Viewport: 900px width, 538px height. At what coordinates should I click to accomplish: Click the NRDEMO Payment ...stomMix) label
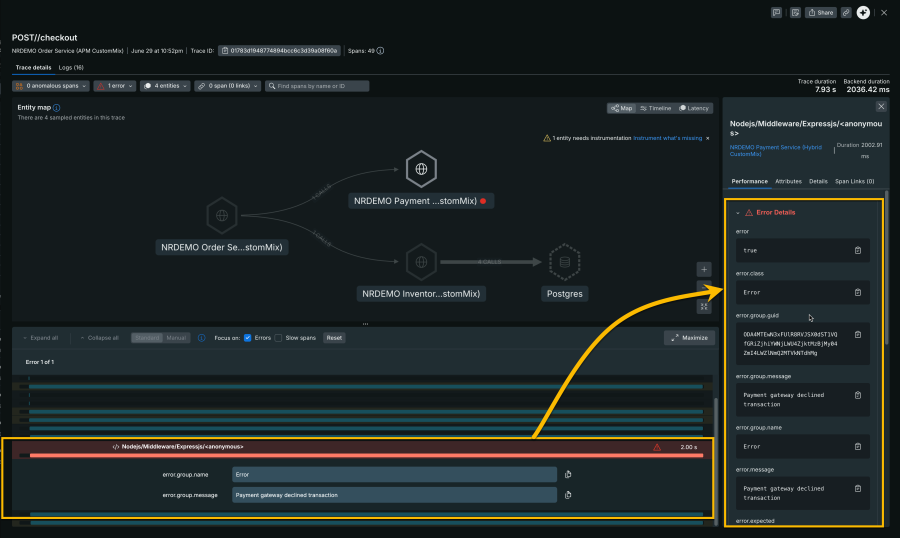click(421, 201)
